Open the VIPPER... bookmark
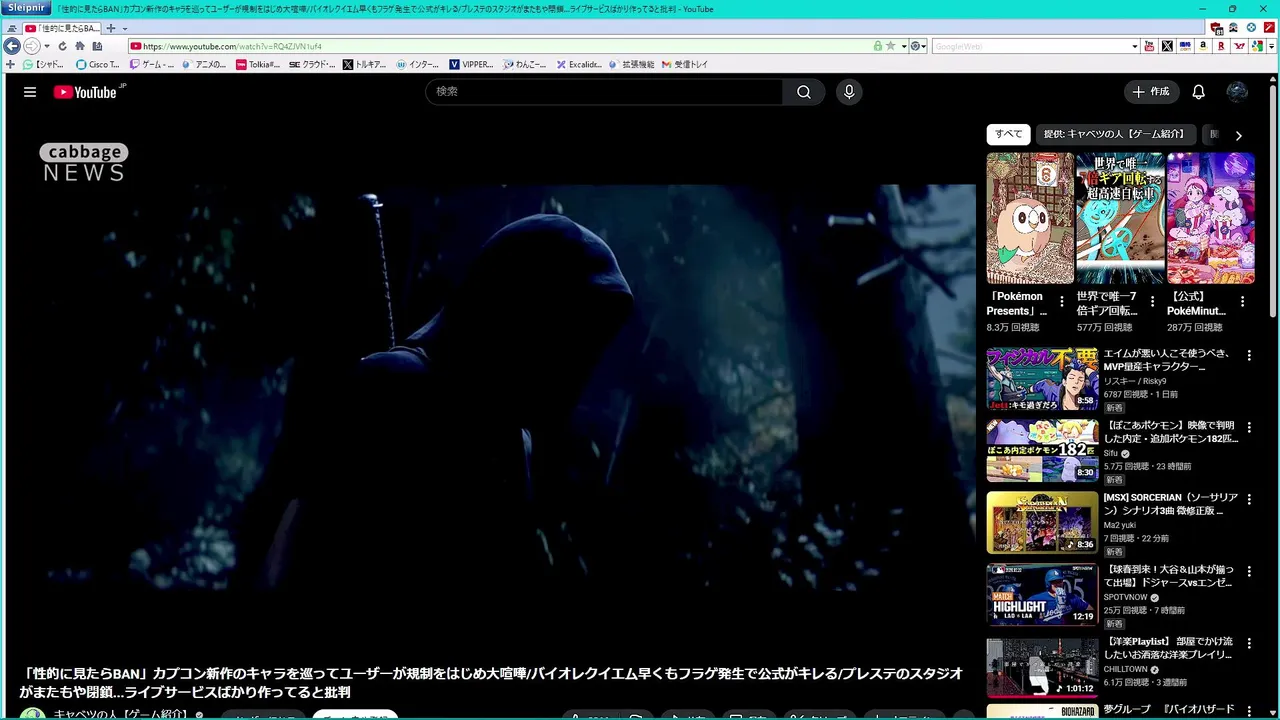Viewport: 1280px width, 720px height. point(471,64)
